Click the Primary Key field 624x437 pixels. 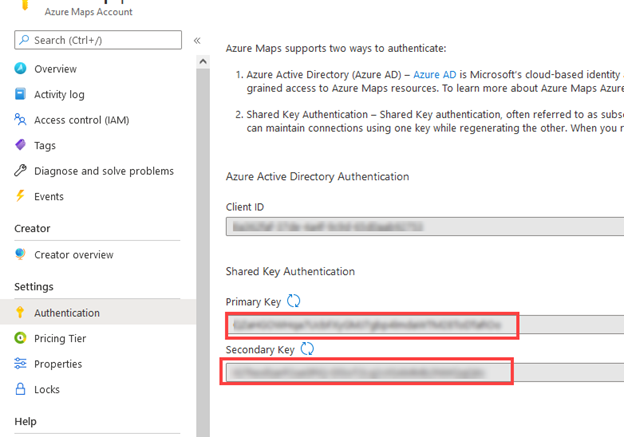click(x=425, y=325)
